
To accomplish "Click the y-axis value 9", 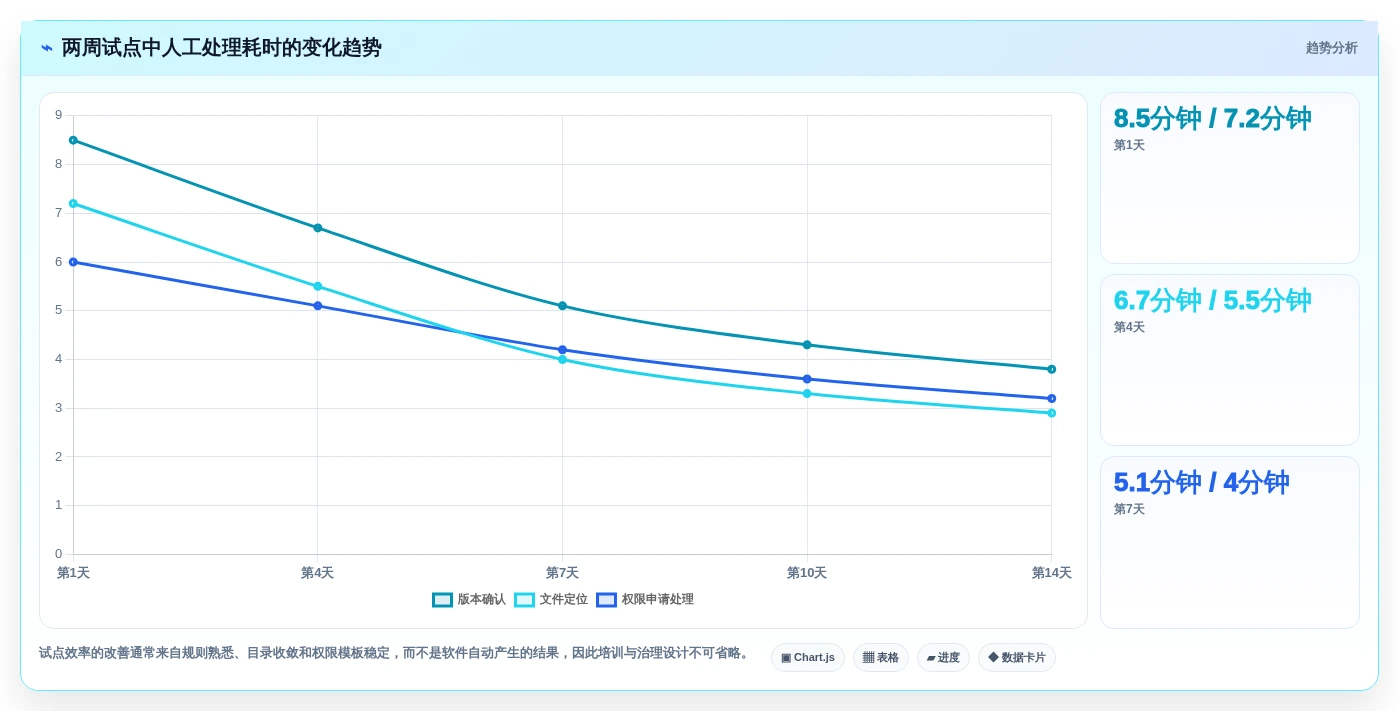I will point(58,115).
